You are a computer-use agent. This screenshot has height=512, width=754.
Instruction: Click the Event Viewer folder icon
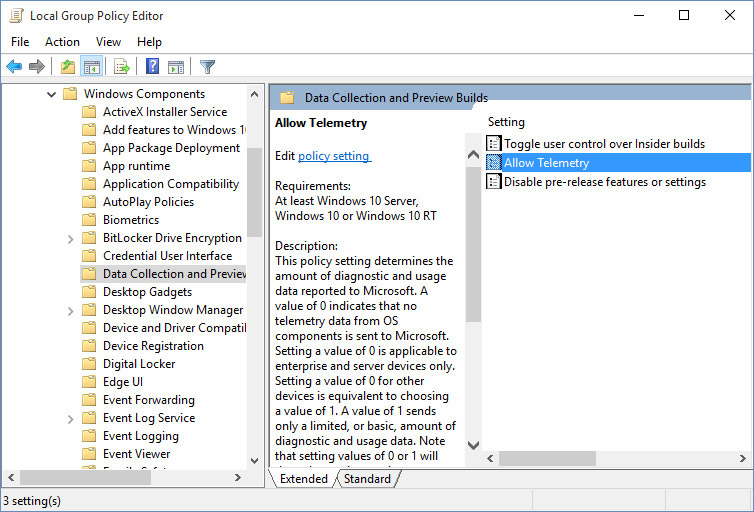[89, 454]
